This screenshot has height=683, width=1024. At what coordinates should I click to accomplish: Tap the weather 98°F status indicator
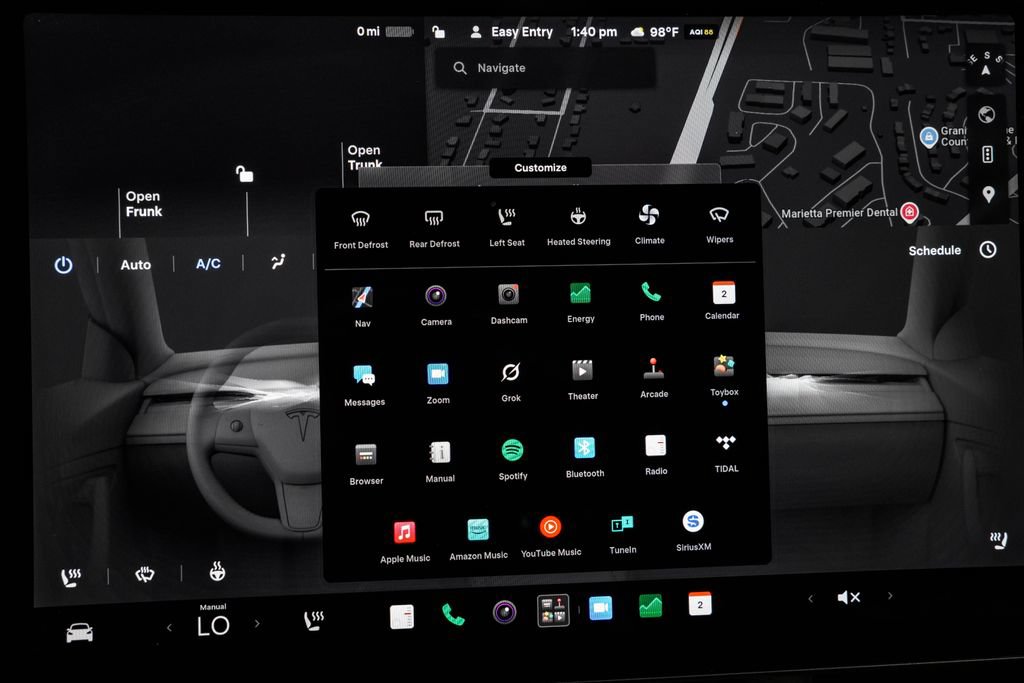pos(654,32)
